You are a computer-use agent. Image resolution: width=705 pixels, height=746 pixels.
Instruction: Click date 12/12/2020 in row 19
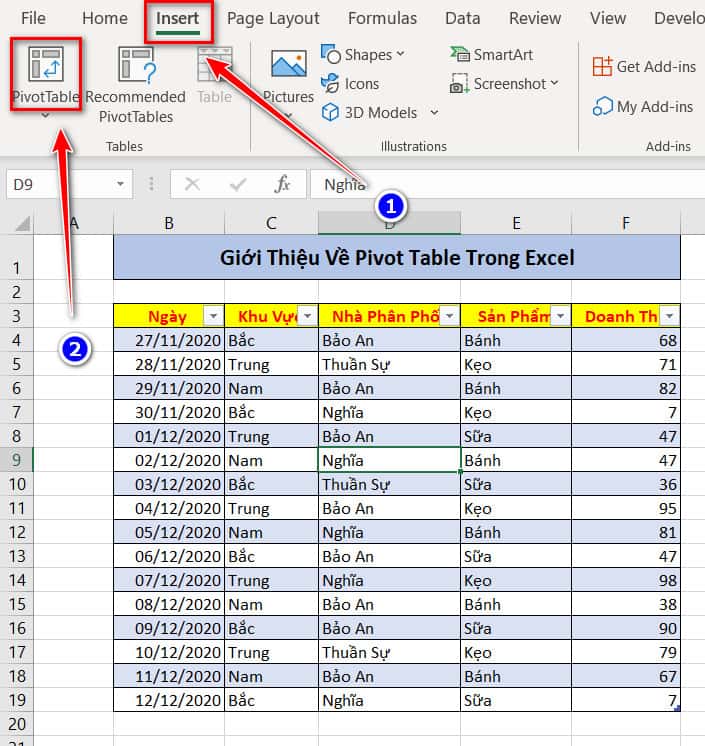(169, 700)
